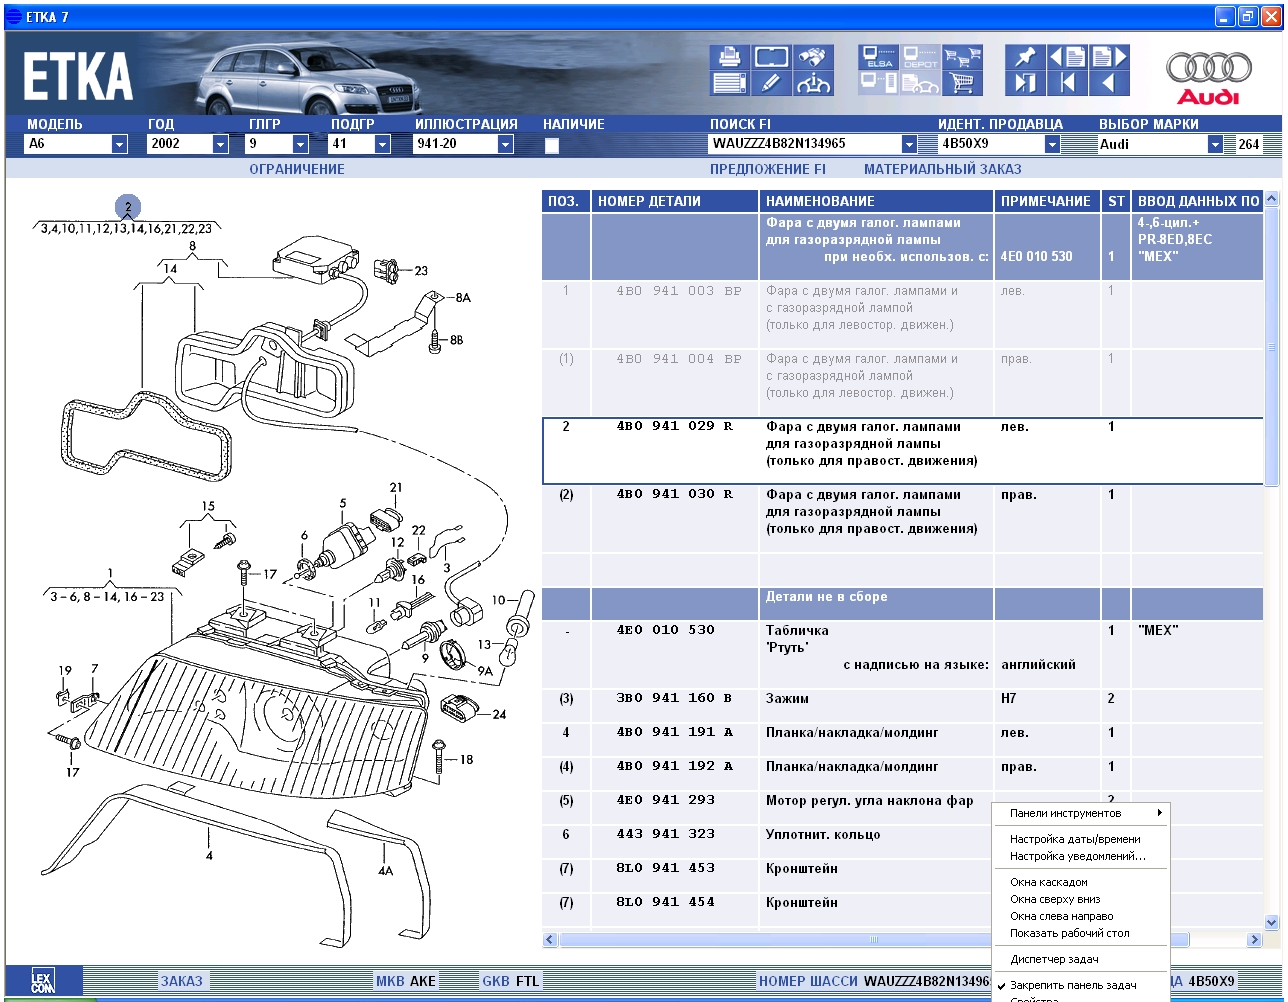This screenshot has height=1002, width=1288.
Task: Click the parts table vertical scrollbar thumb
Action: (x=1272, y=347)
